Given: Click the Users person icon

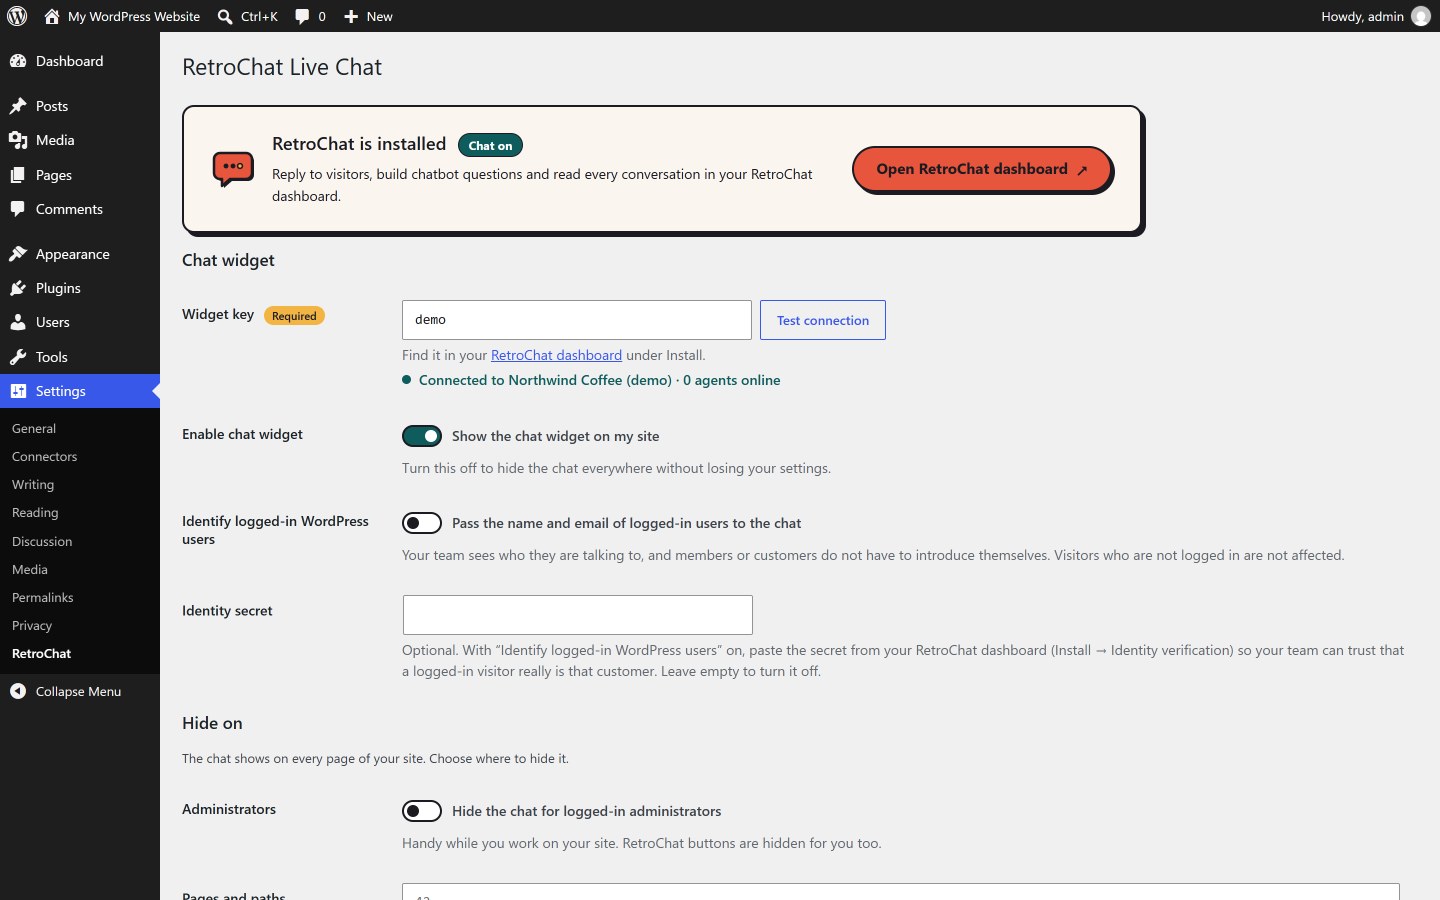Looking at the screenshot, I should click(x=18, y=322).
